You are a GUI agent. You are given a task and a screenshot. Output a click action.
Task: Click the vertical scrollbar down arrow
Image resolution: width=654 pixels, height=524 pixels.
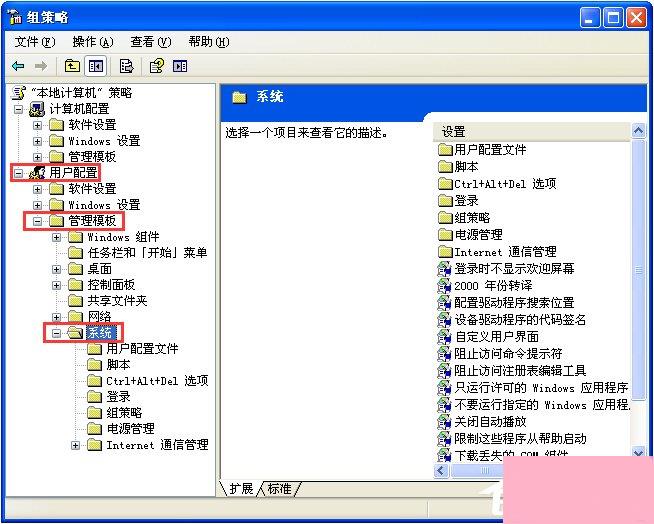(x=638, y=452)
